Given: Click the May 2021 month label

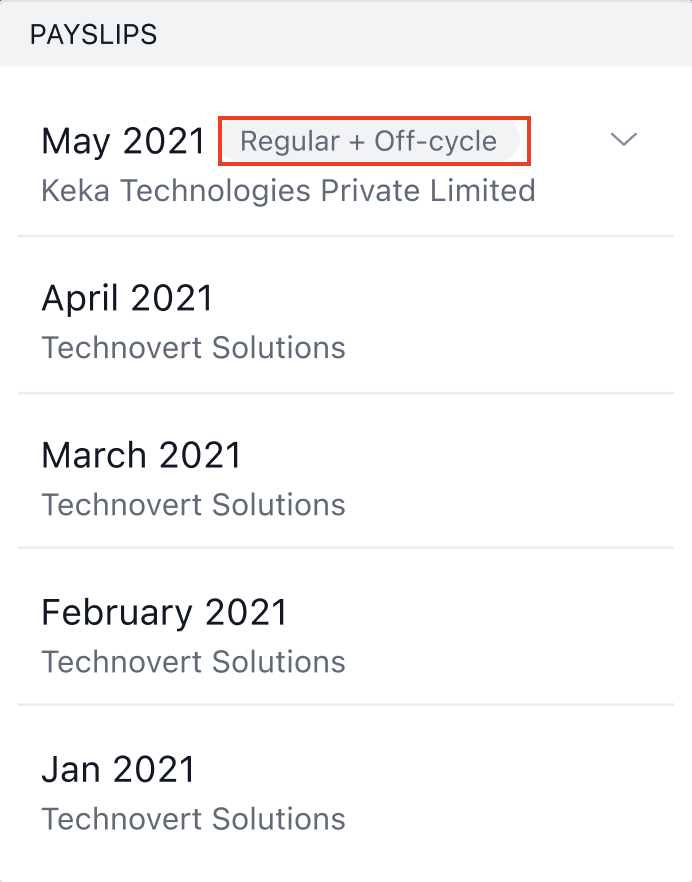Looking at the screenshot, I should point(123,141).
